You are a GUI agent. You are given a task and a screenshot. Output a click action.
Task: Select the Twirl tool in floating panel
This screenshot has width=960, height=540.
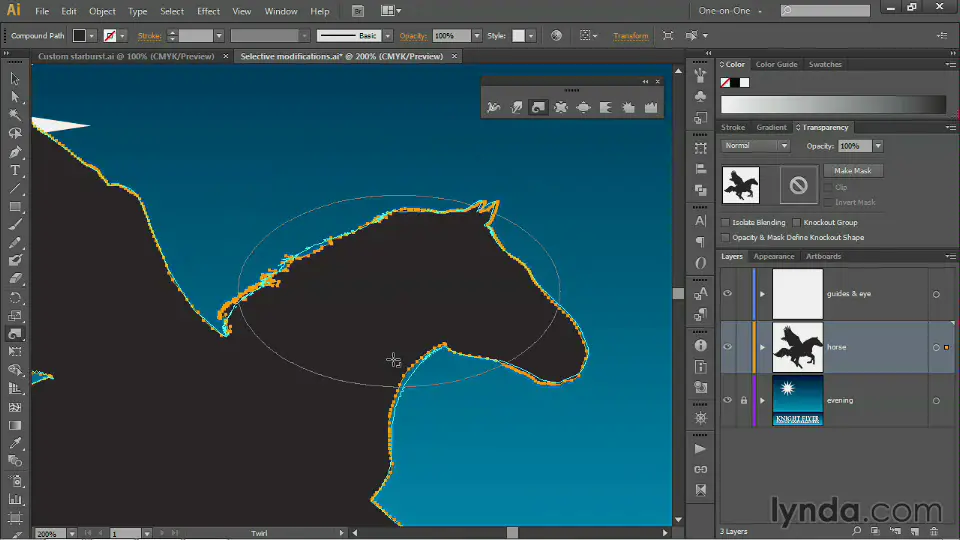click(x=539, y=107)
